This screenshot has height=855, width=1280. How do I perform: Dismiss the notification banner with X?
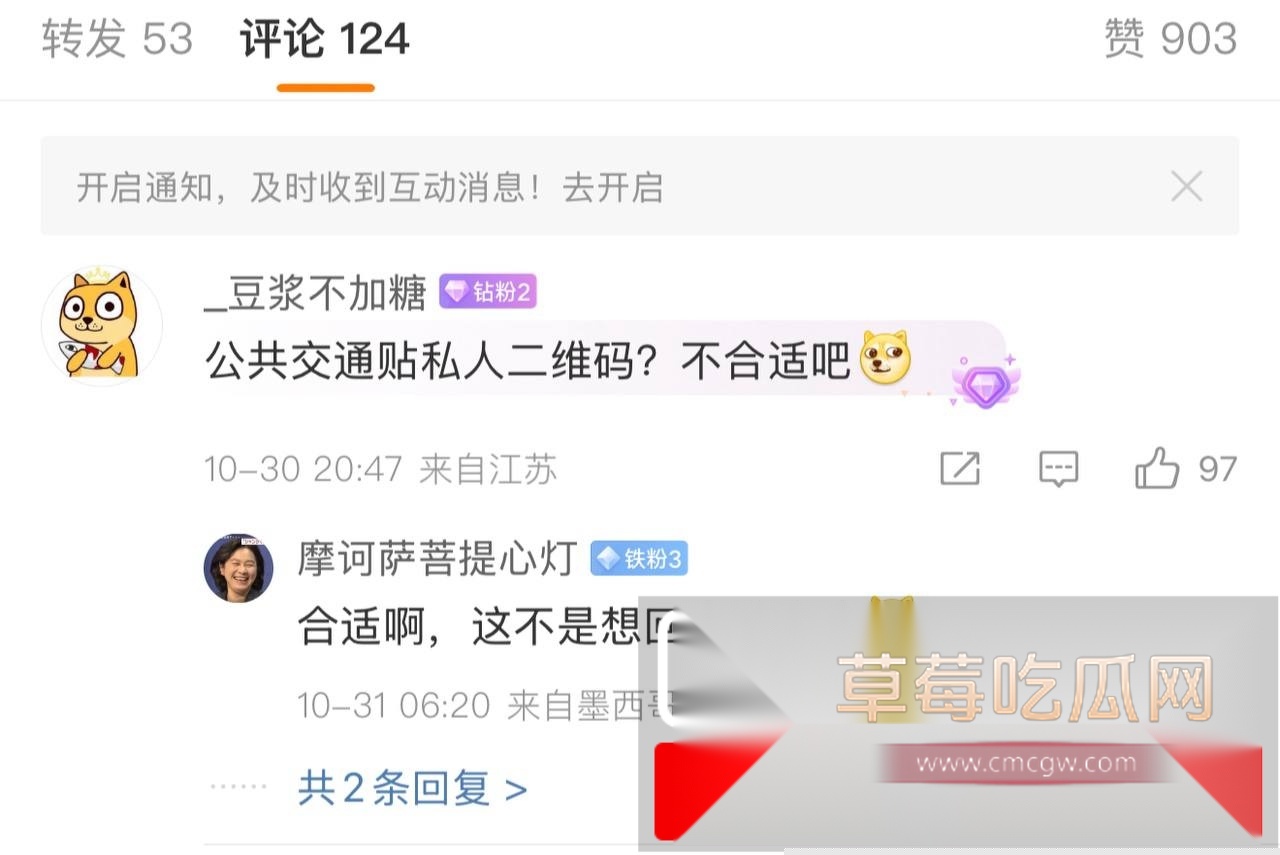tap(1186, 186)
